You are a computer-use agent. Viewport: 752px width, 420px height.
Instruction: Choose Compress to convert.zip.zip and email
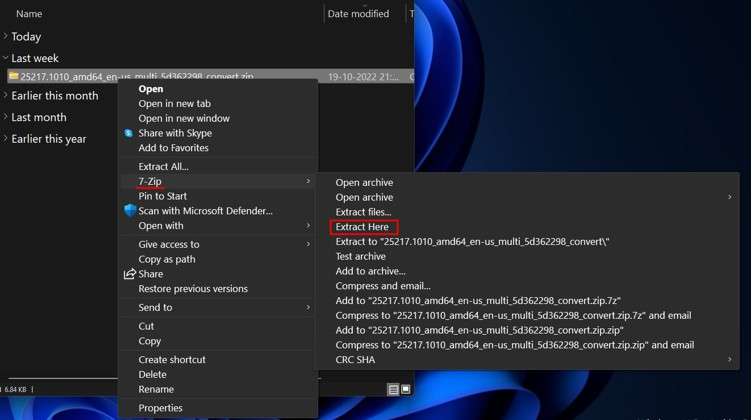515,345
